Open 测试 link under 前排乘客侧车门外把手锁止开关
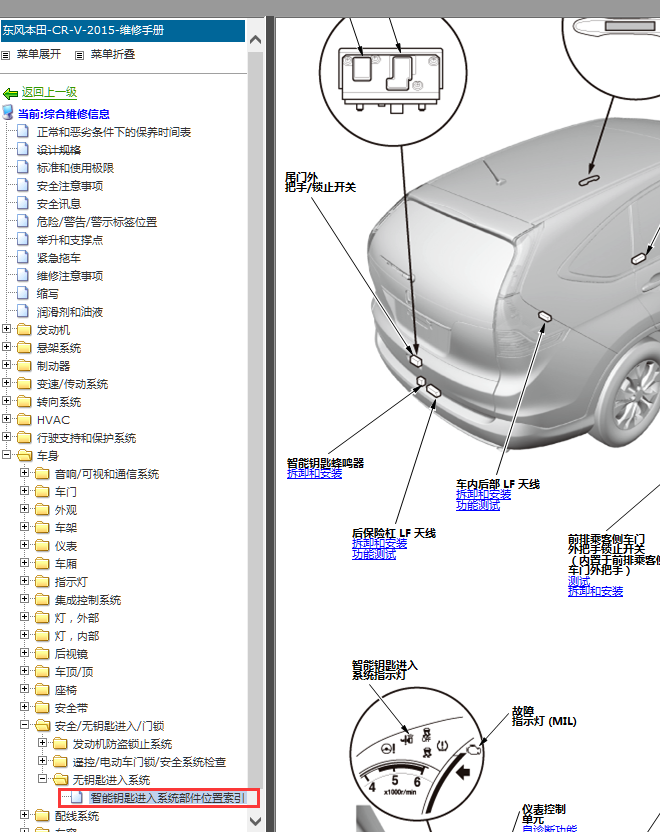The width and height of the screenshot is (660, 832). pyautogui.click(x=579, y=582)
